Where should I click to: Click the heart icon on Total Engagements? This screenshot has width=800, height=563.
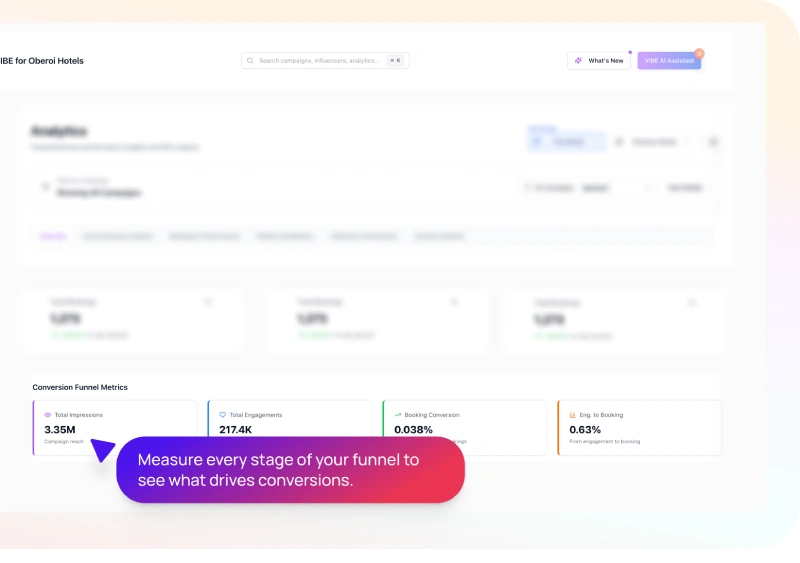pos(222,415)
